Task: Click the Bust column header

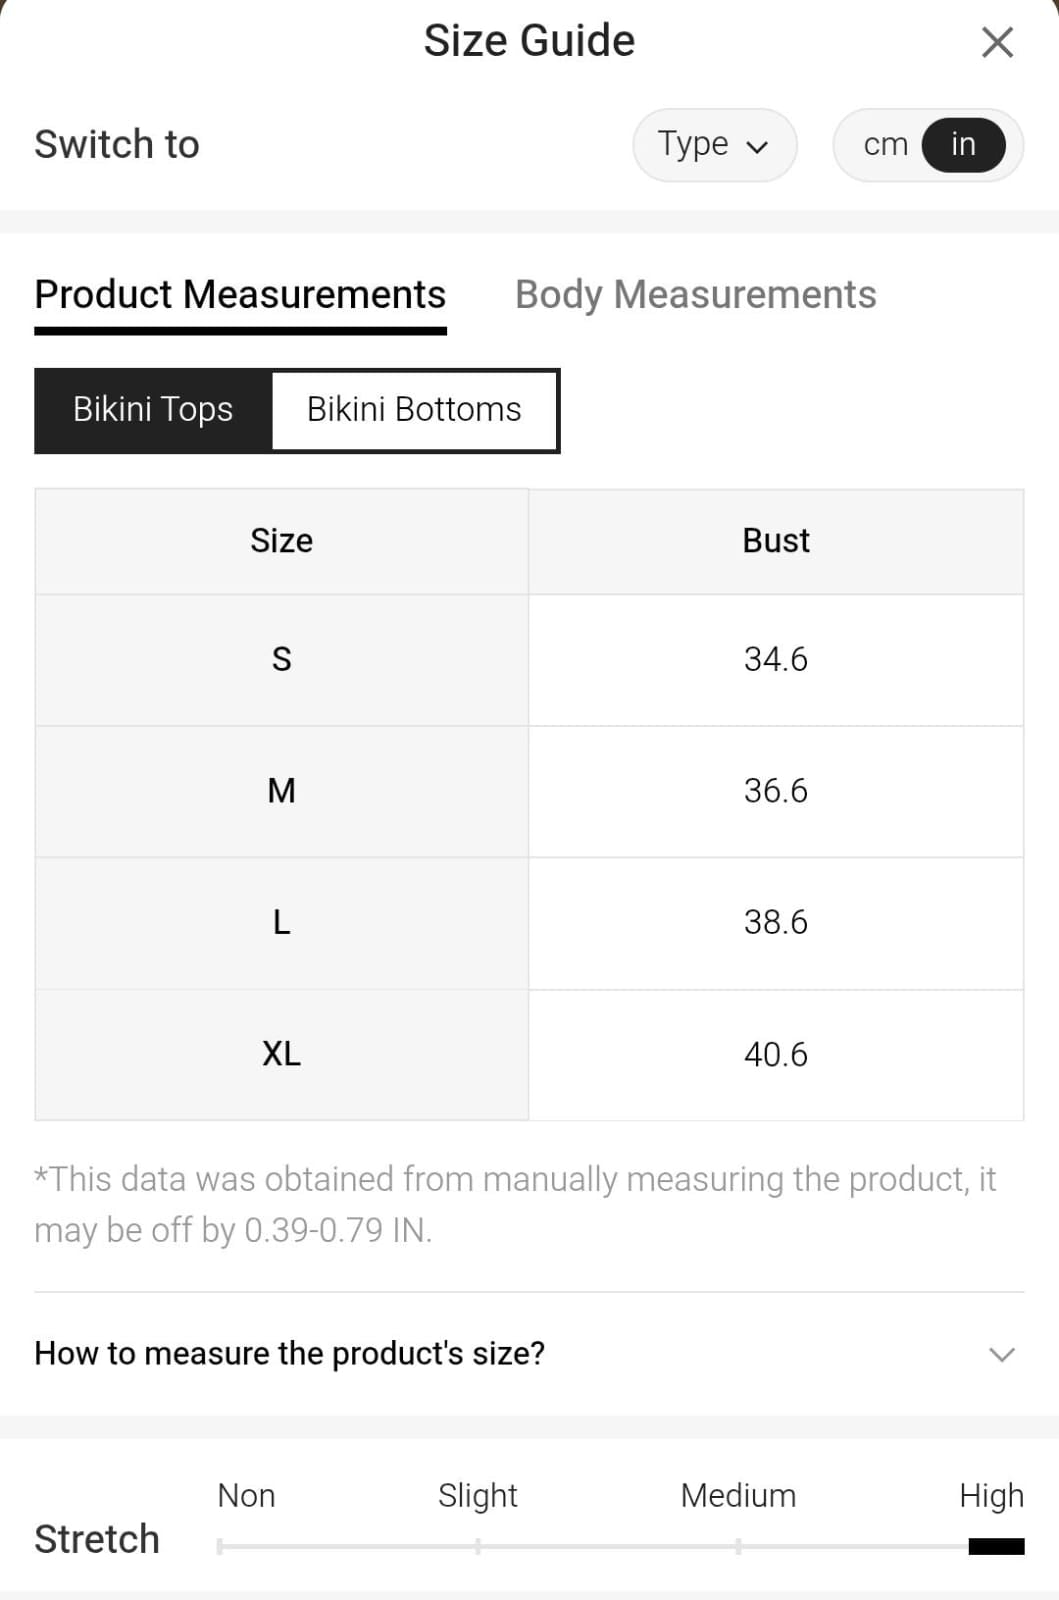Action: pyautogui.click(x=775, y=541)
